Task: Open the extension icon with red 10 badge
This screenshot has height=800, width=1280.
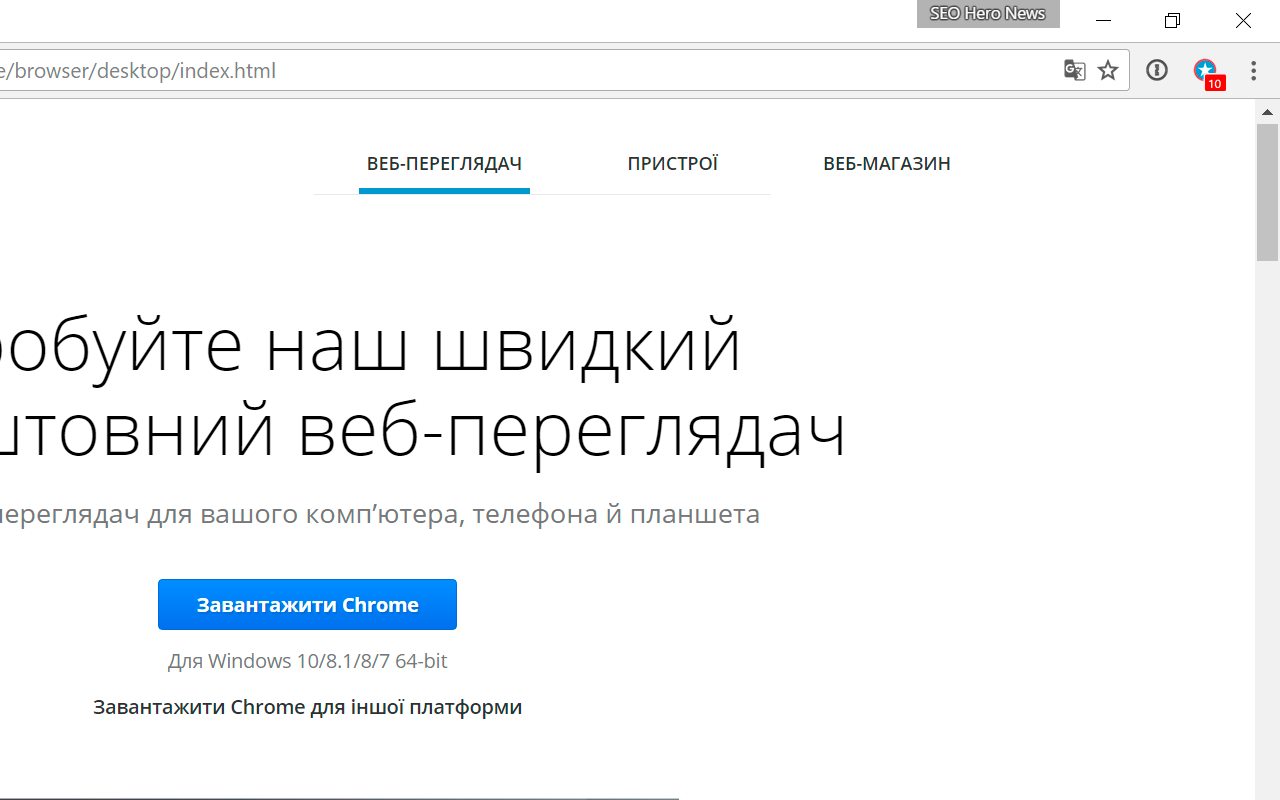Action: point(1208,73)
